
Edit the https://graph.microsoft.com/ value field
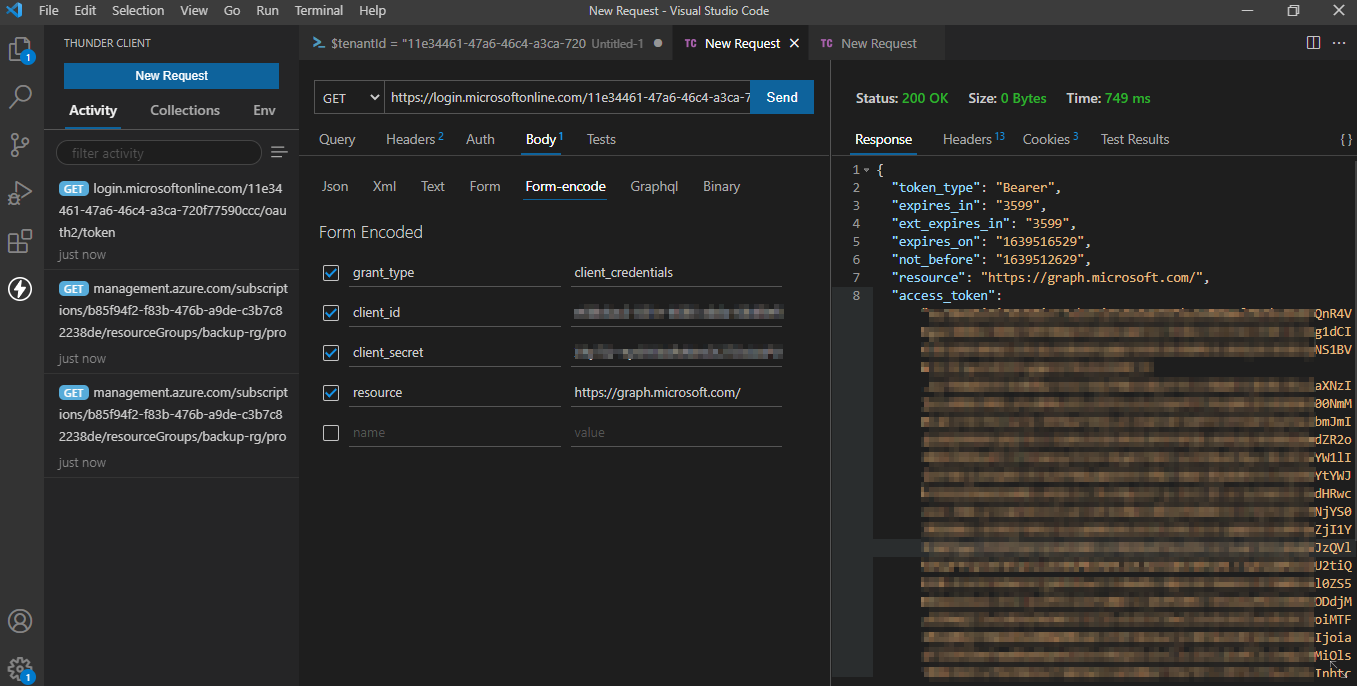676,392
